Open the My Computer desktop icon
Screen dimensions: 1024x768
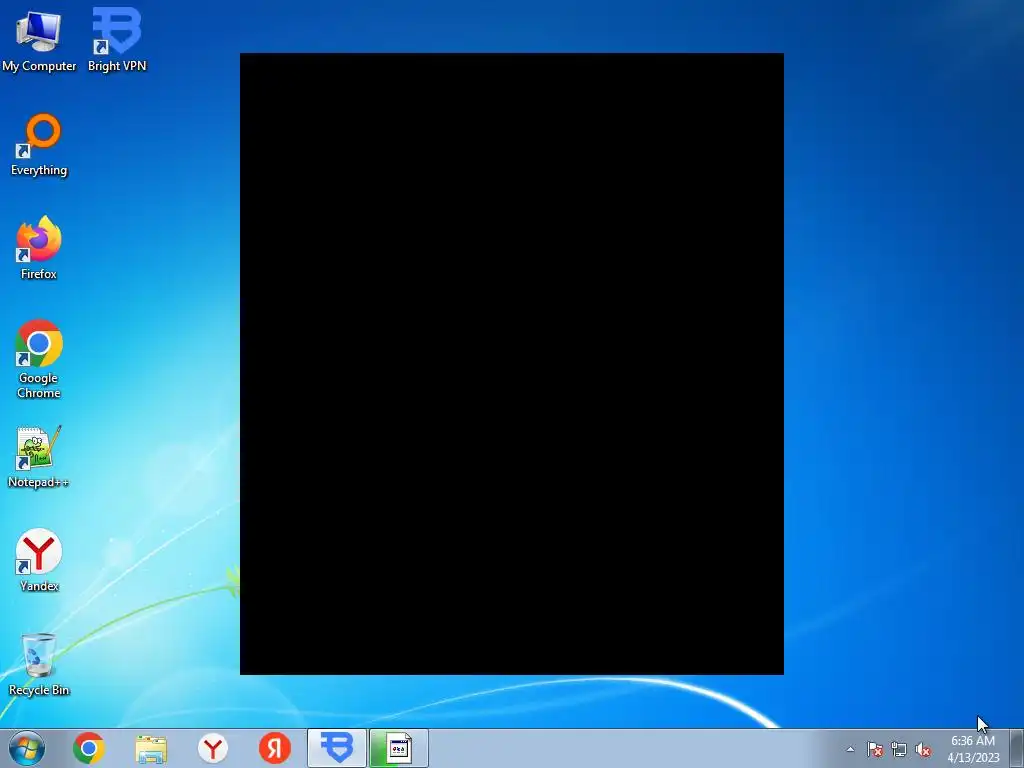[39, 40]
